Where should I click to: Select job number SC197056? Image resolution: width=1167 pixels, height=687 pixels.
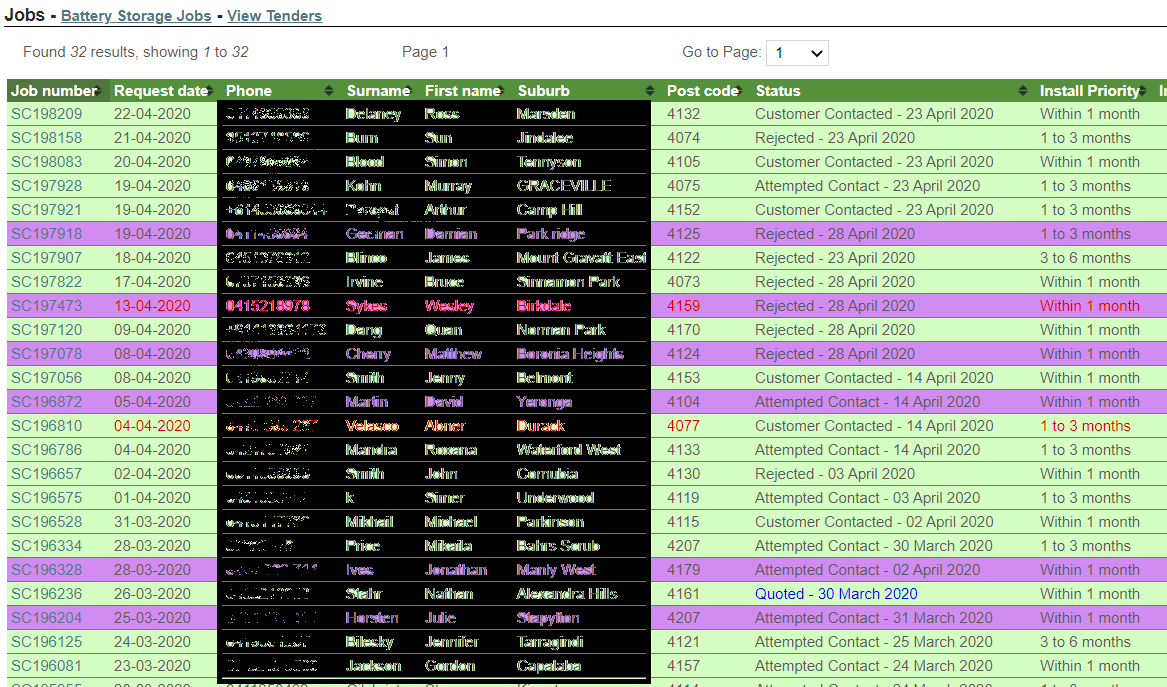[47, 378]
